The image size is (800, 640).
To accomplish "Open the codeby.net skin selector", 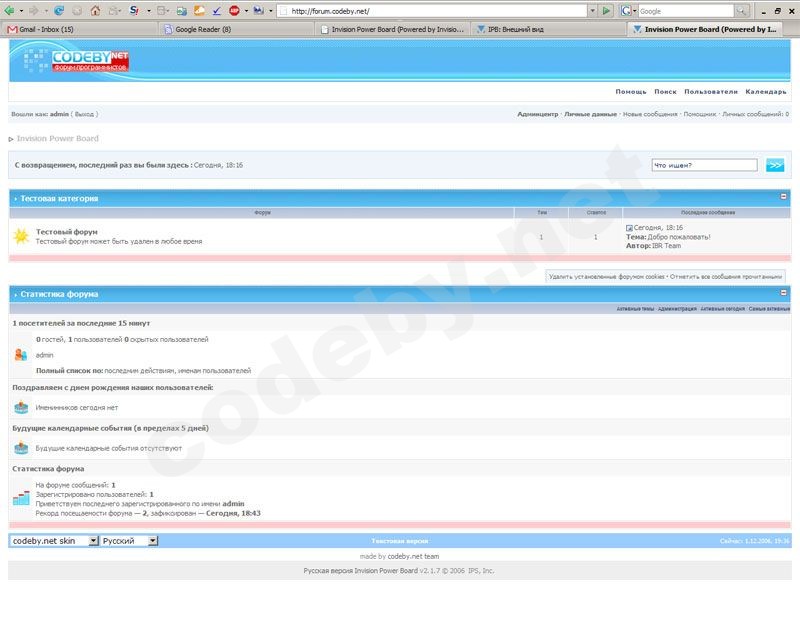I will tap(54, 540).
